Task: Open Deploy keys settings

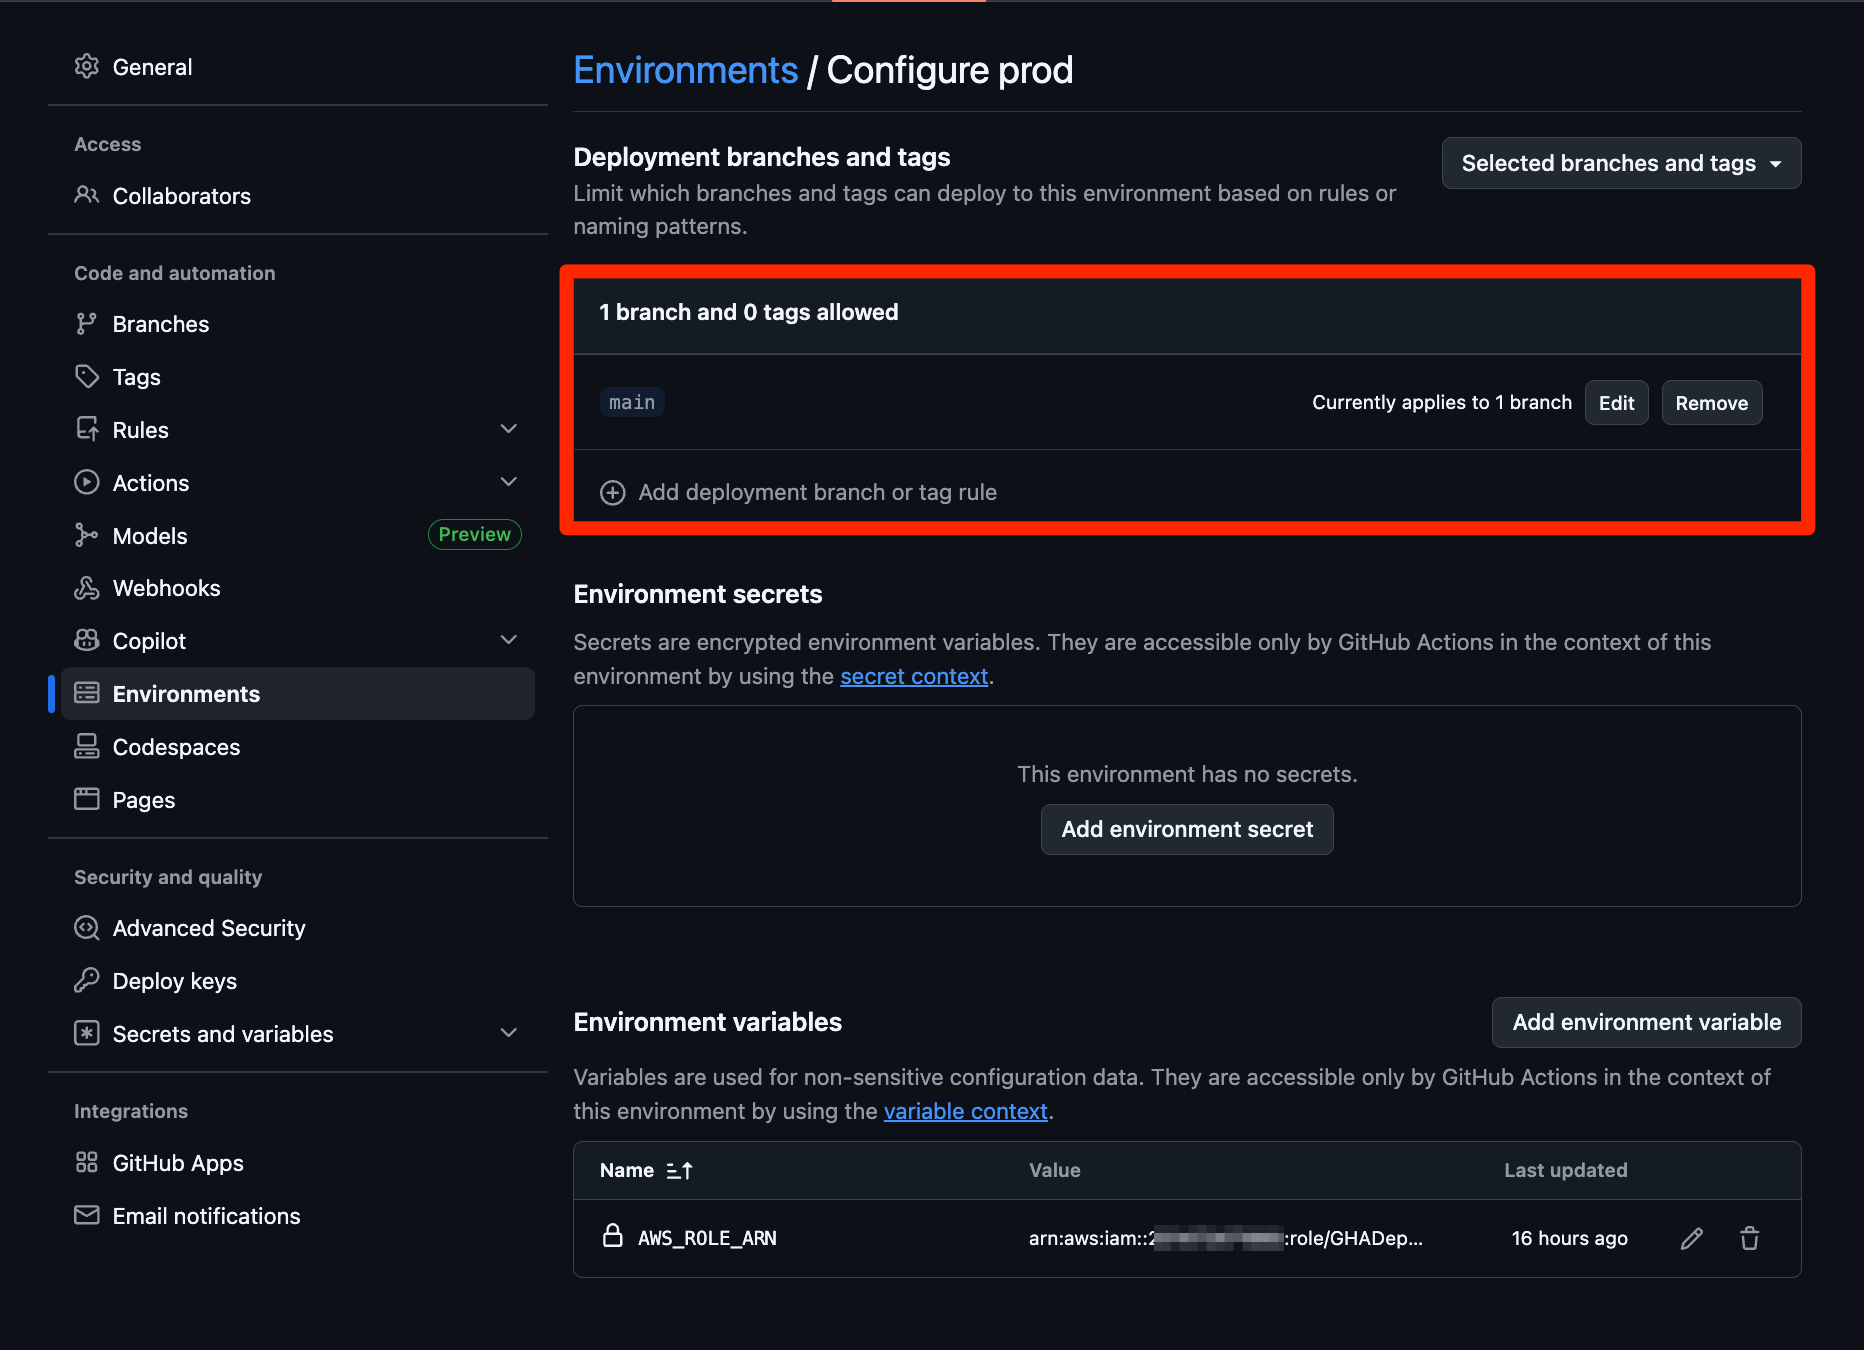Action: tap(298, 981)
